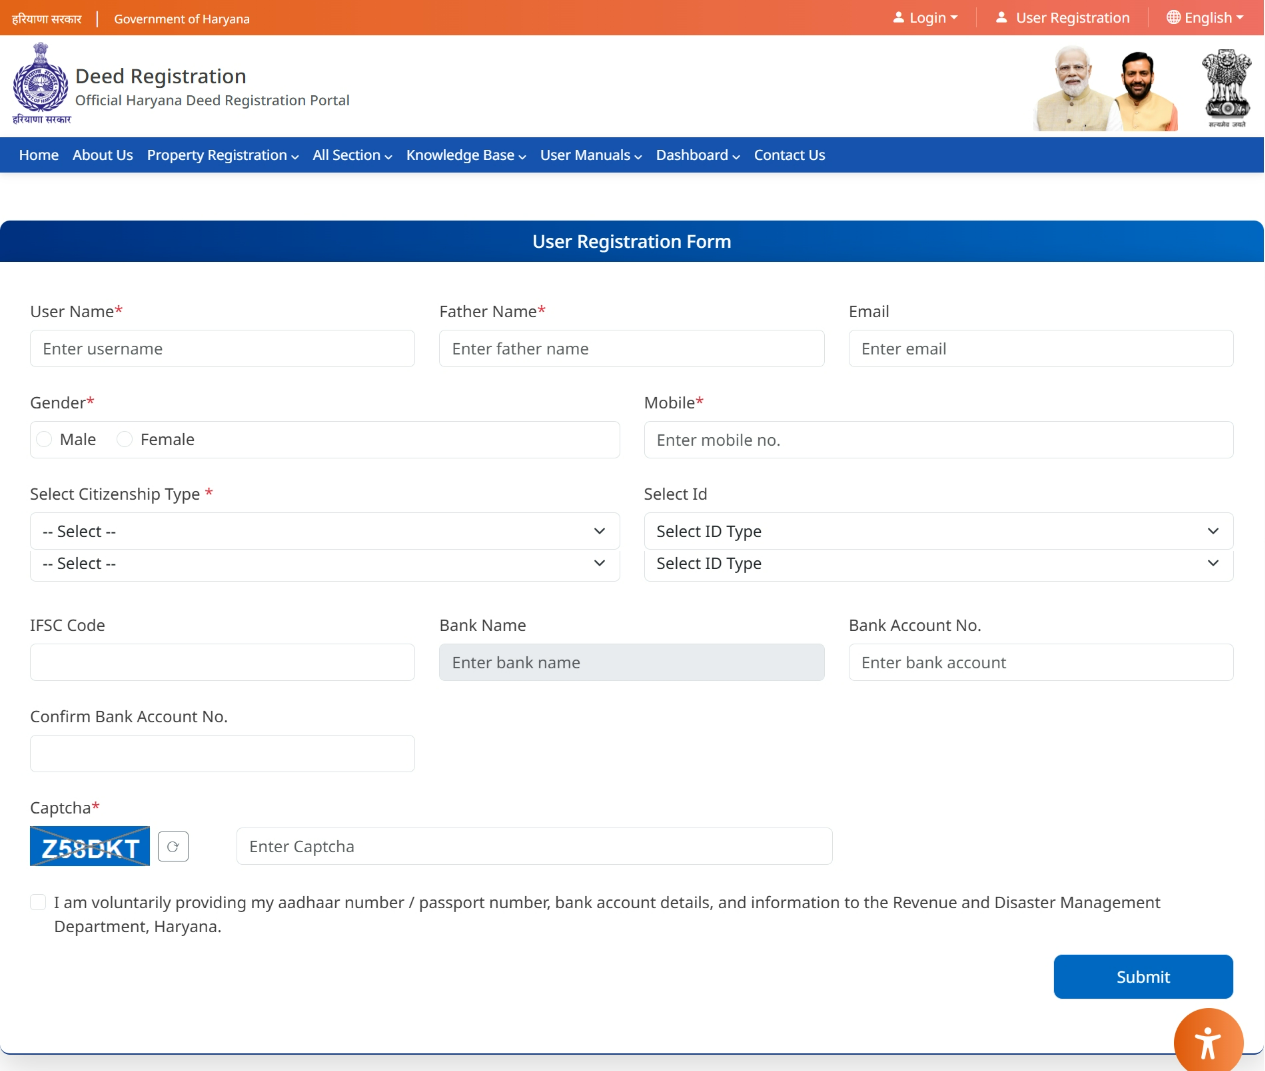
Task: Open the orange accessibility widget
Action: (1208, 1042)
